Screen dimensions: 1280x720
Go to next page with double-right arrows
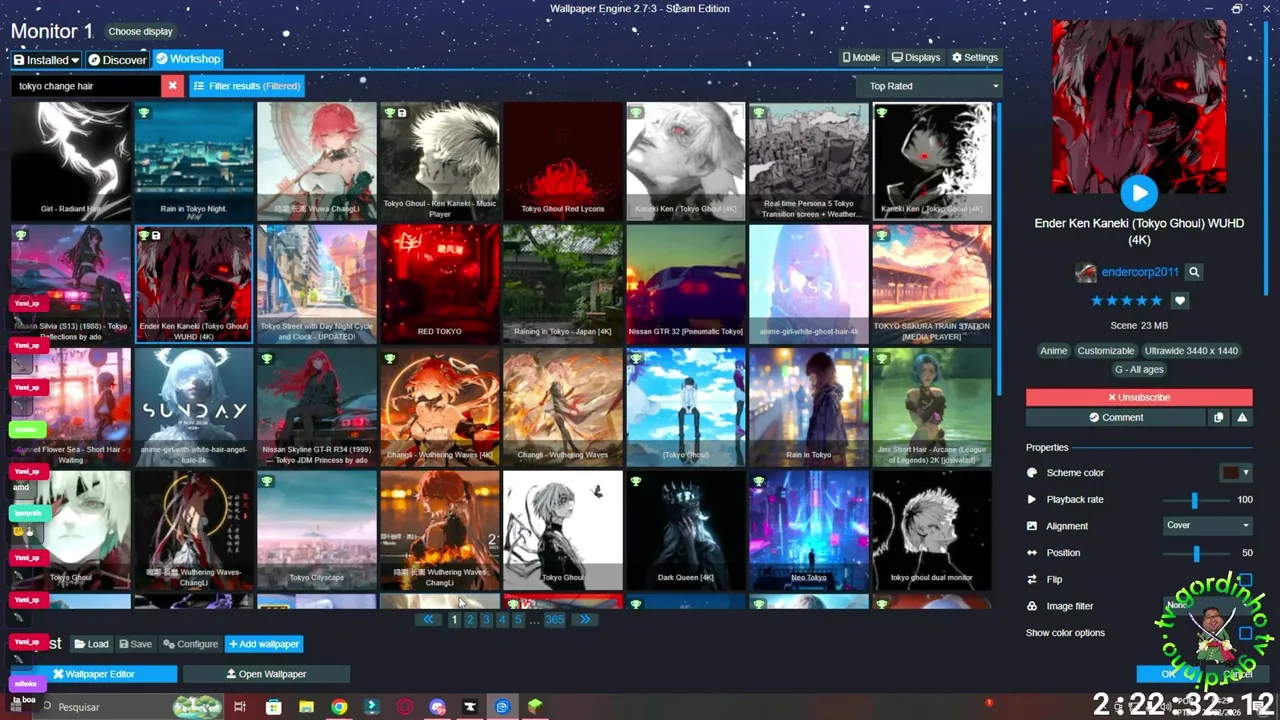click(584, 620)
